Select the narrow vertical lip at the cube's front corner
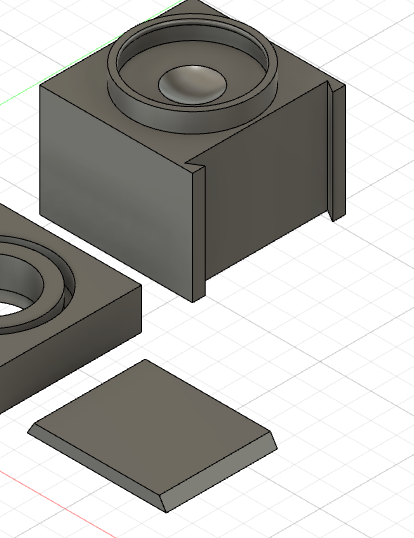 click(x=199, y=233)
